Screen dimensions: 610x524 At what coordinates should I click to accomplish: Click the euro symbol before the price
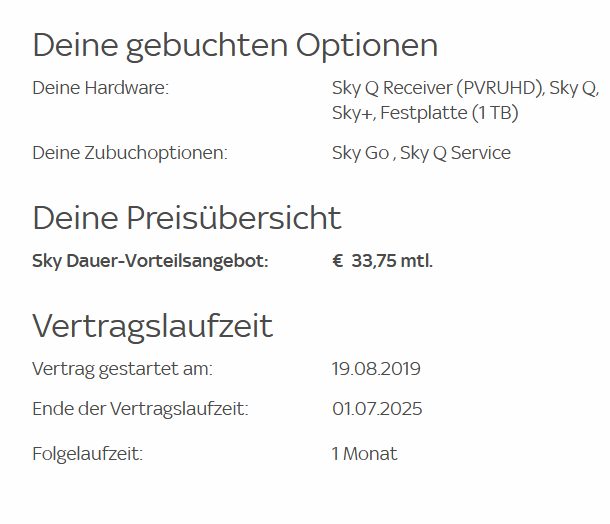[x=338, y=261]
